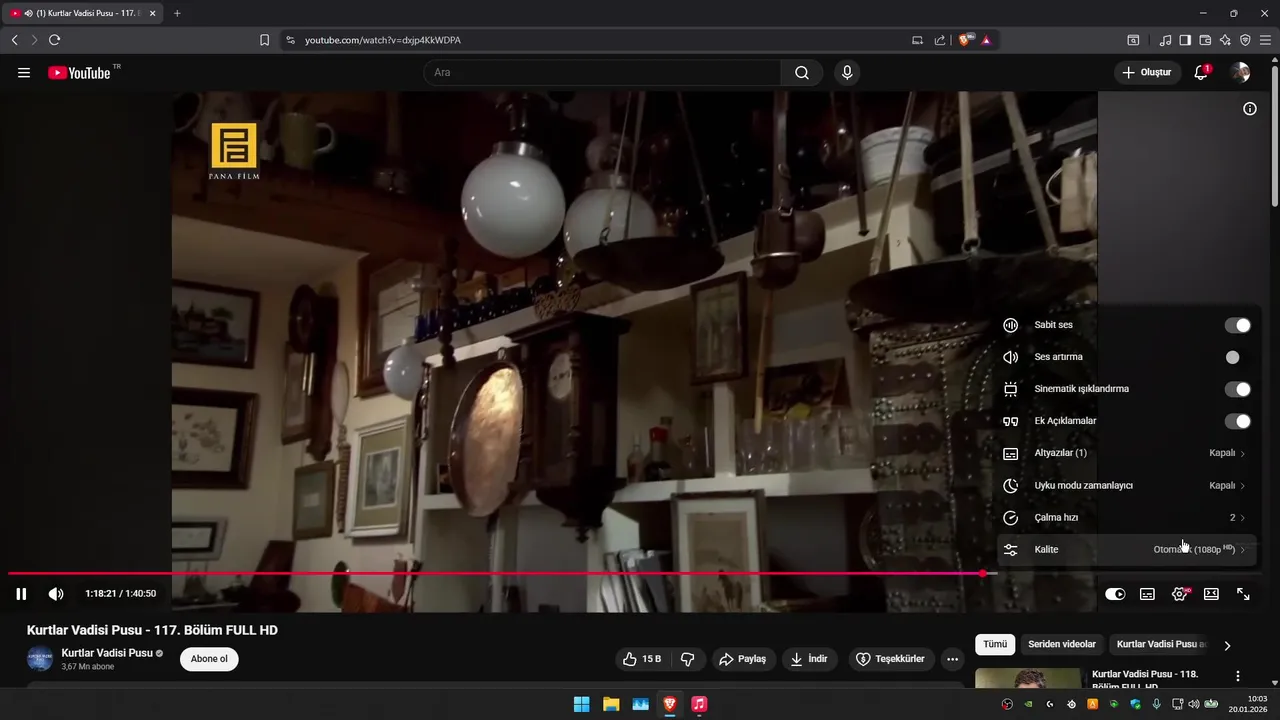The height and width of the screenshot is (720, 1280).
Task: Open the notifications bell
Action: 1201,73
